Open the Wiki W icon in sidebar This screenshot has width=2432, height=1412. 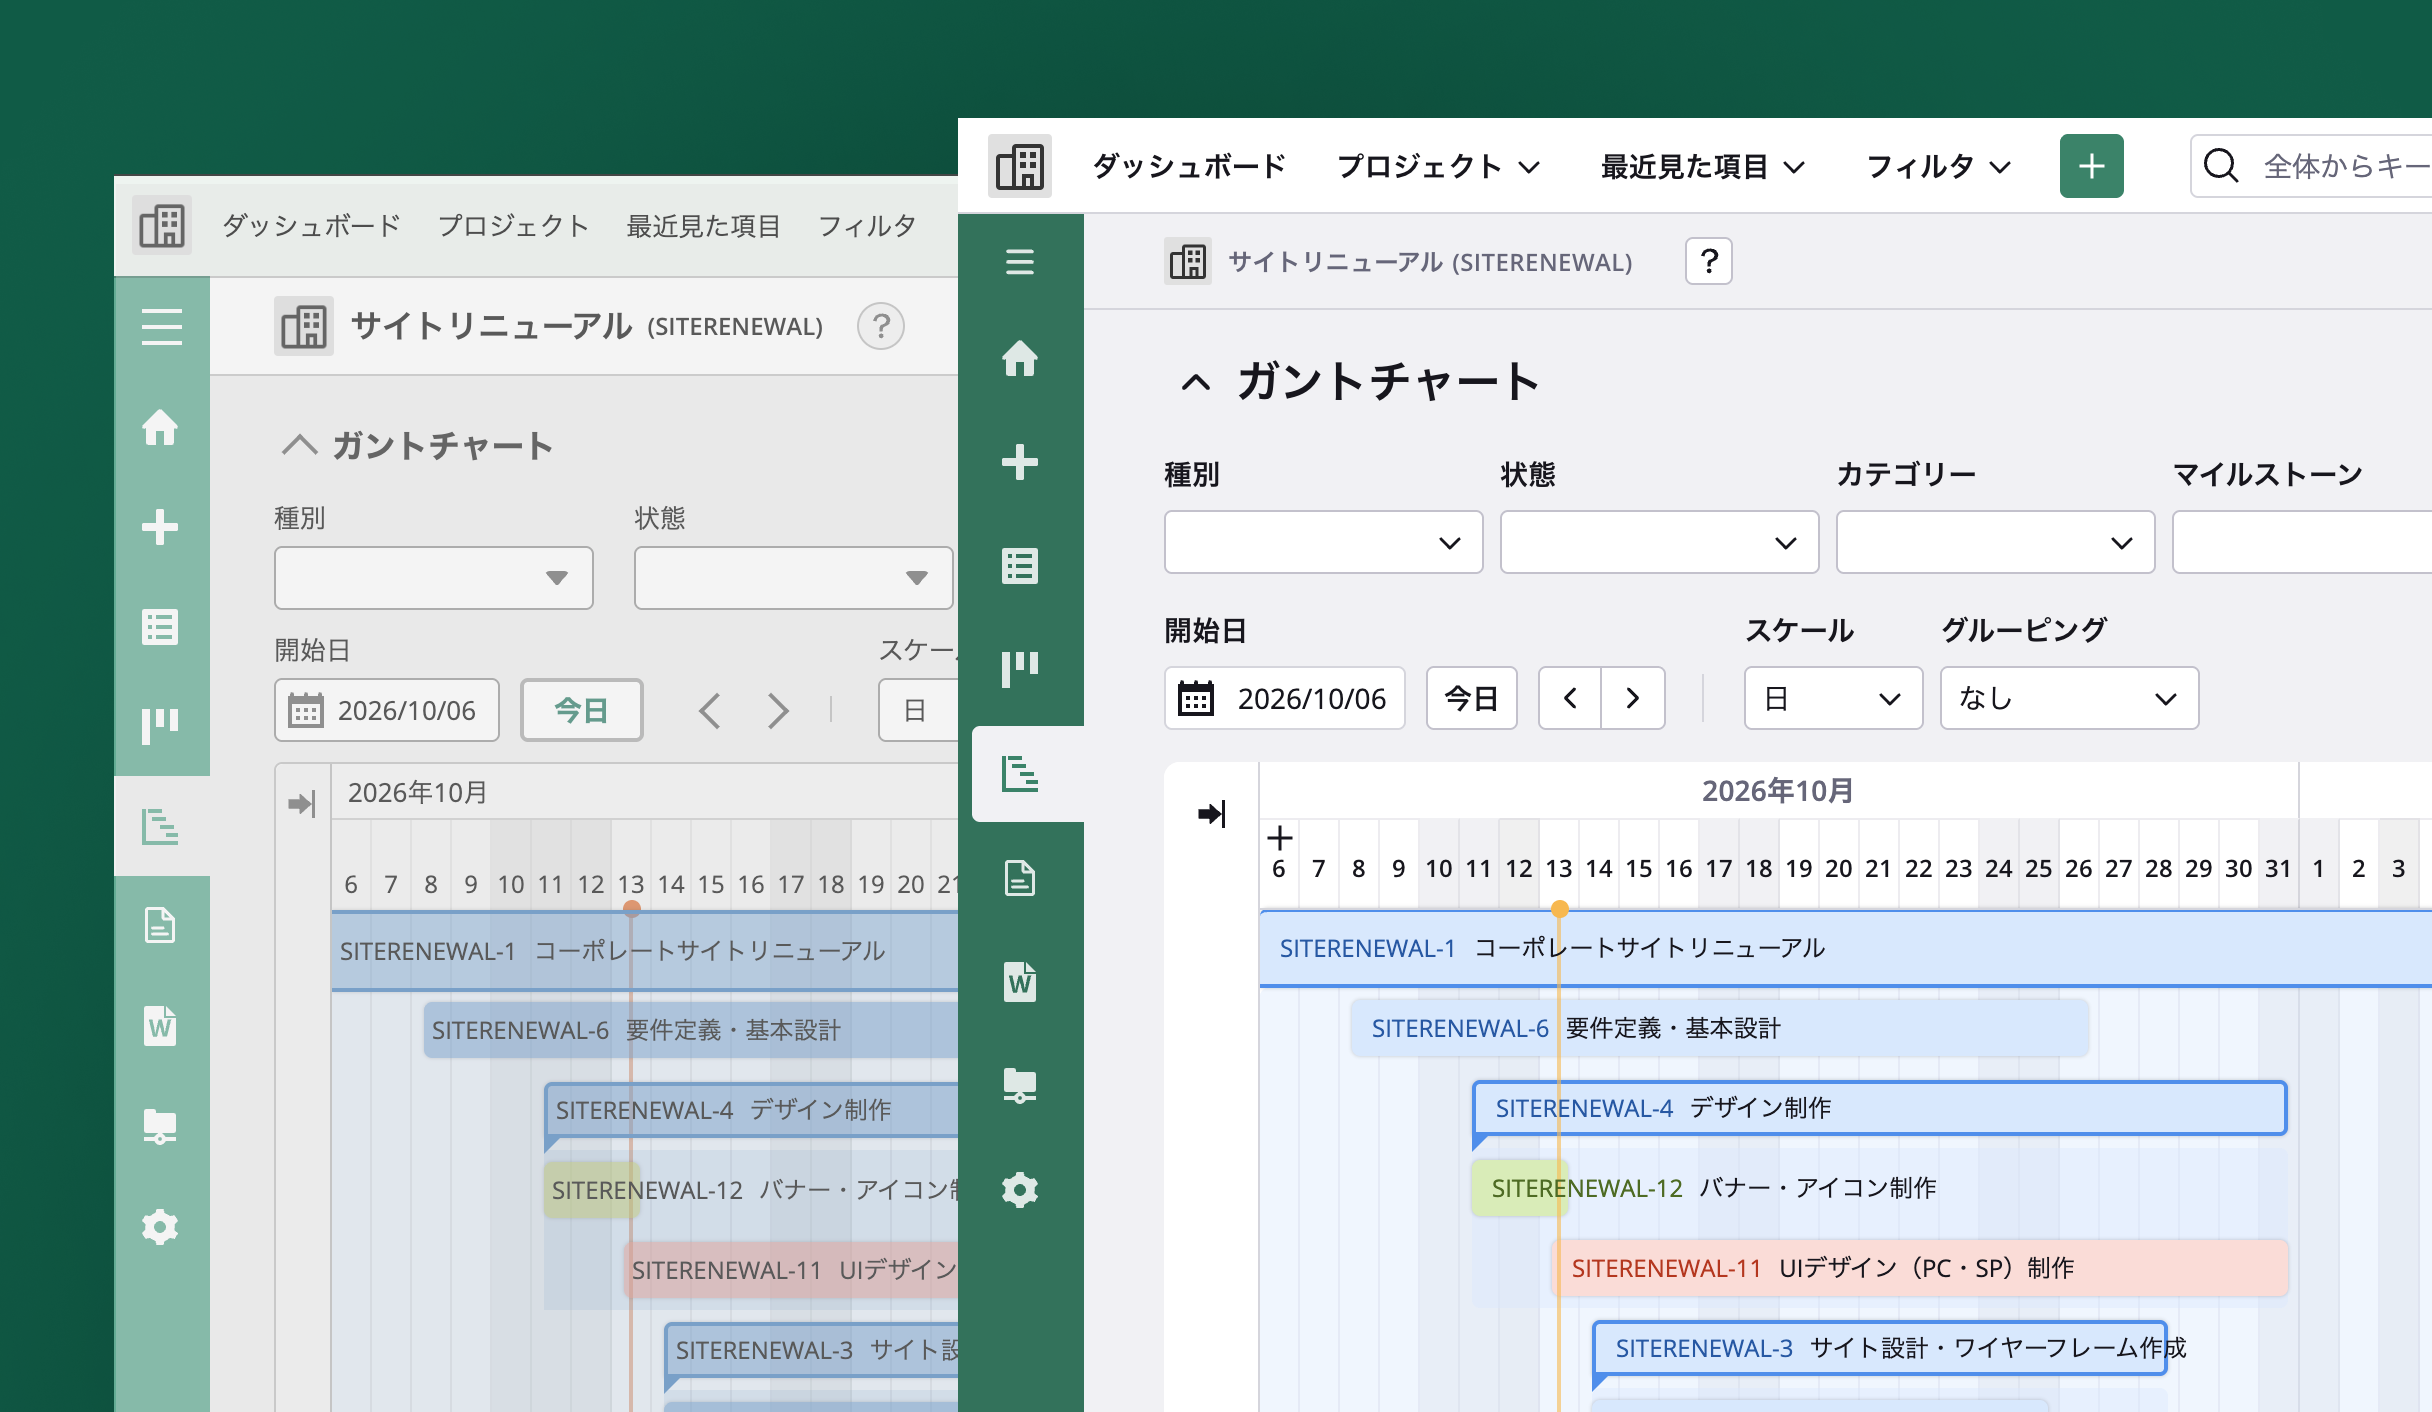click(1020, 982)
